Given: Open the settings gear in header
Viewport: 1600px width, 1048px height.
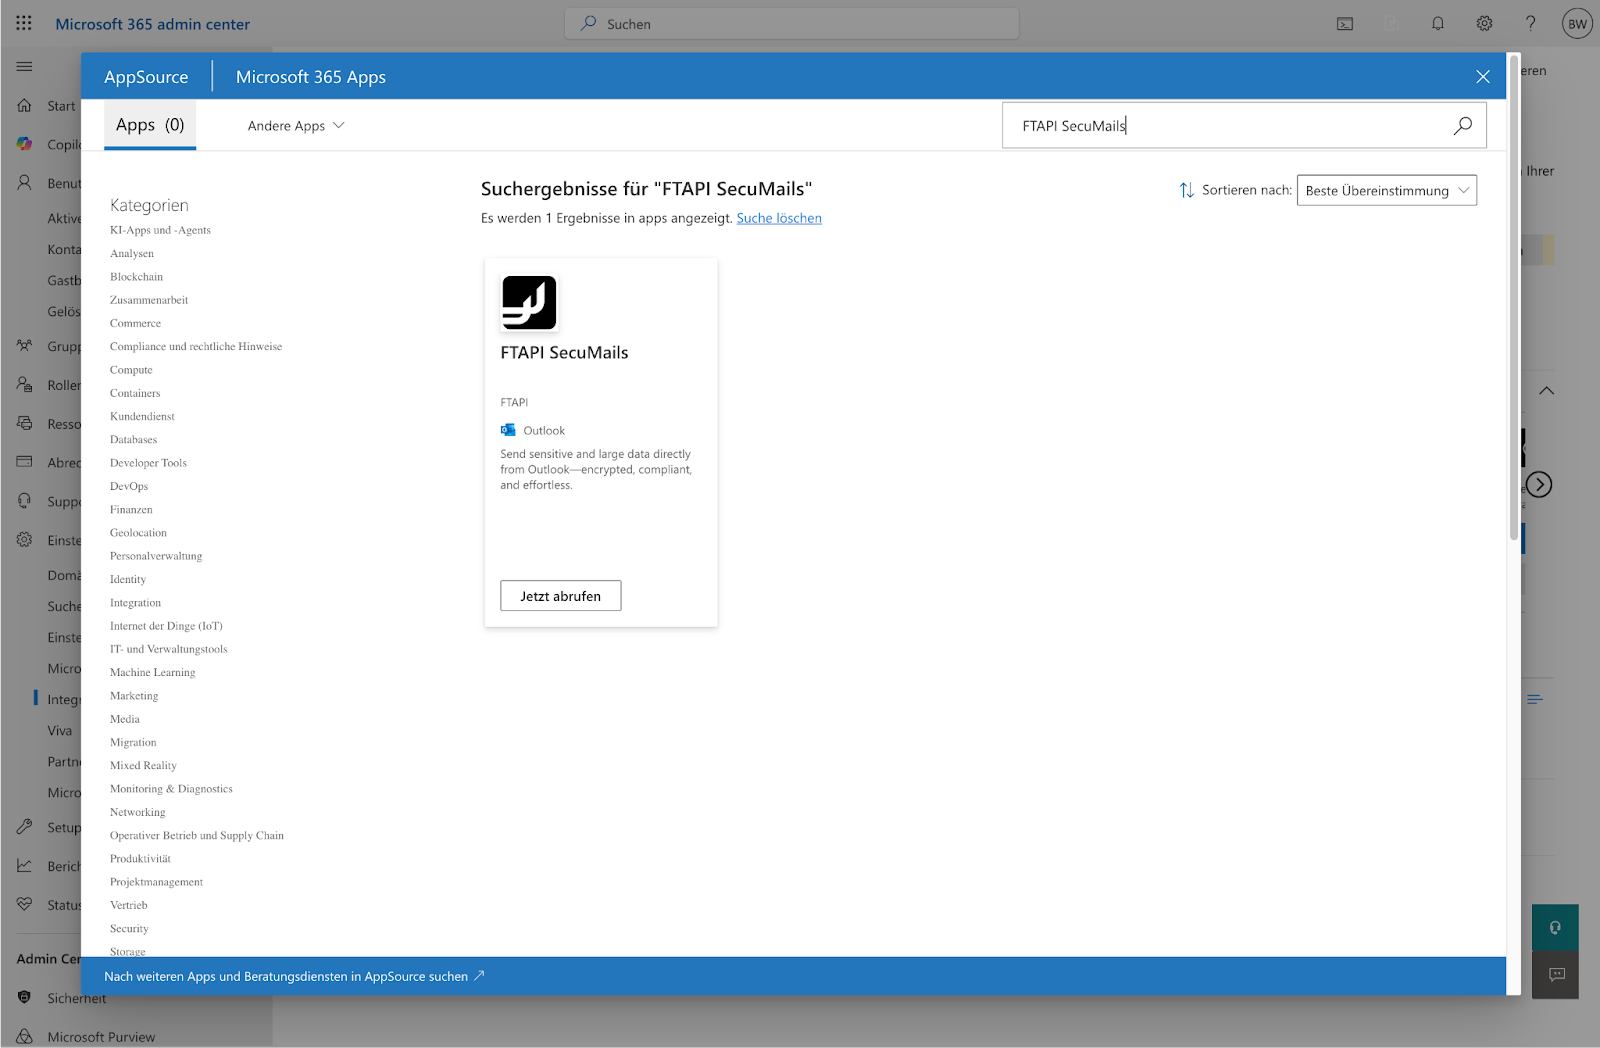Looking at the screenshot, I should [1485, 24].
